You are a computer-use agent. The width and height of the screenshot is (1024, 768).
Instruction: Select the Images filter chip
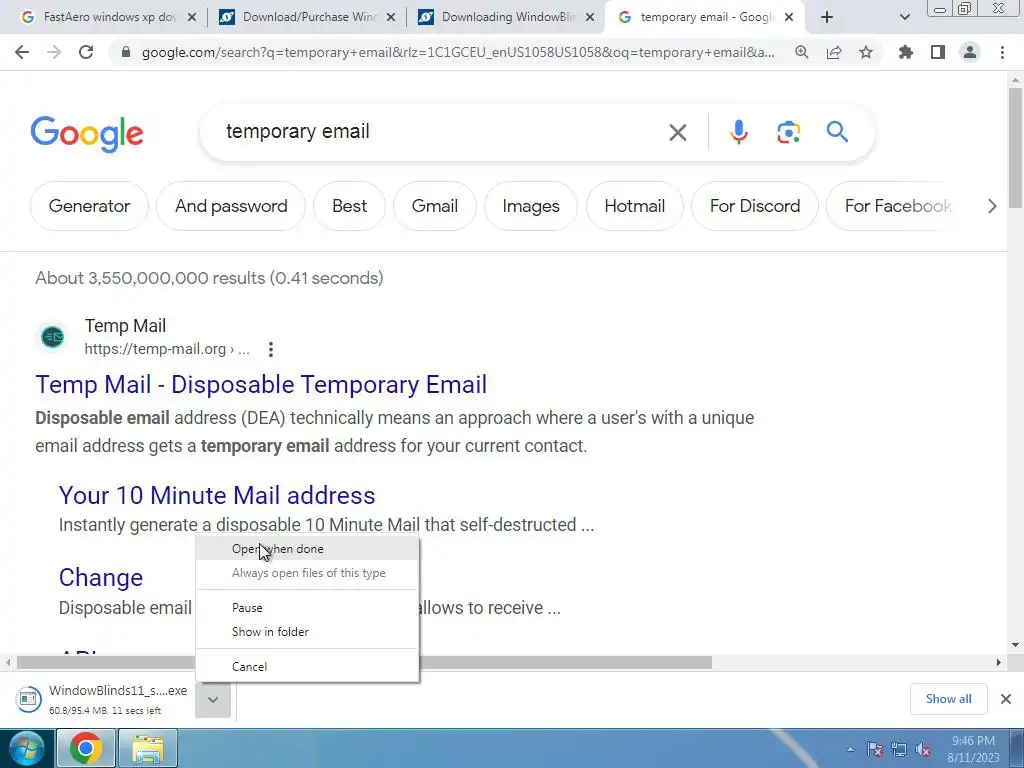(x=531, y=206)
